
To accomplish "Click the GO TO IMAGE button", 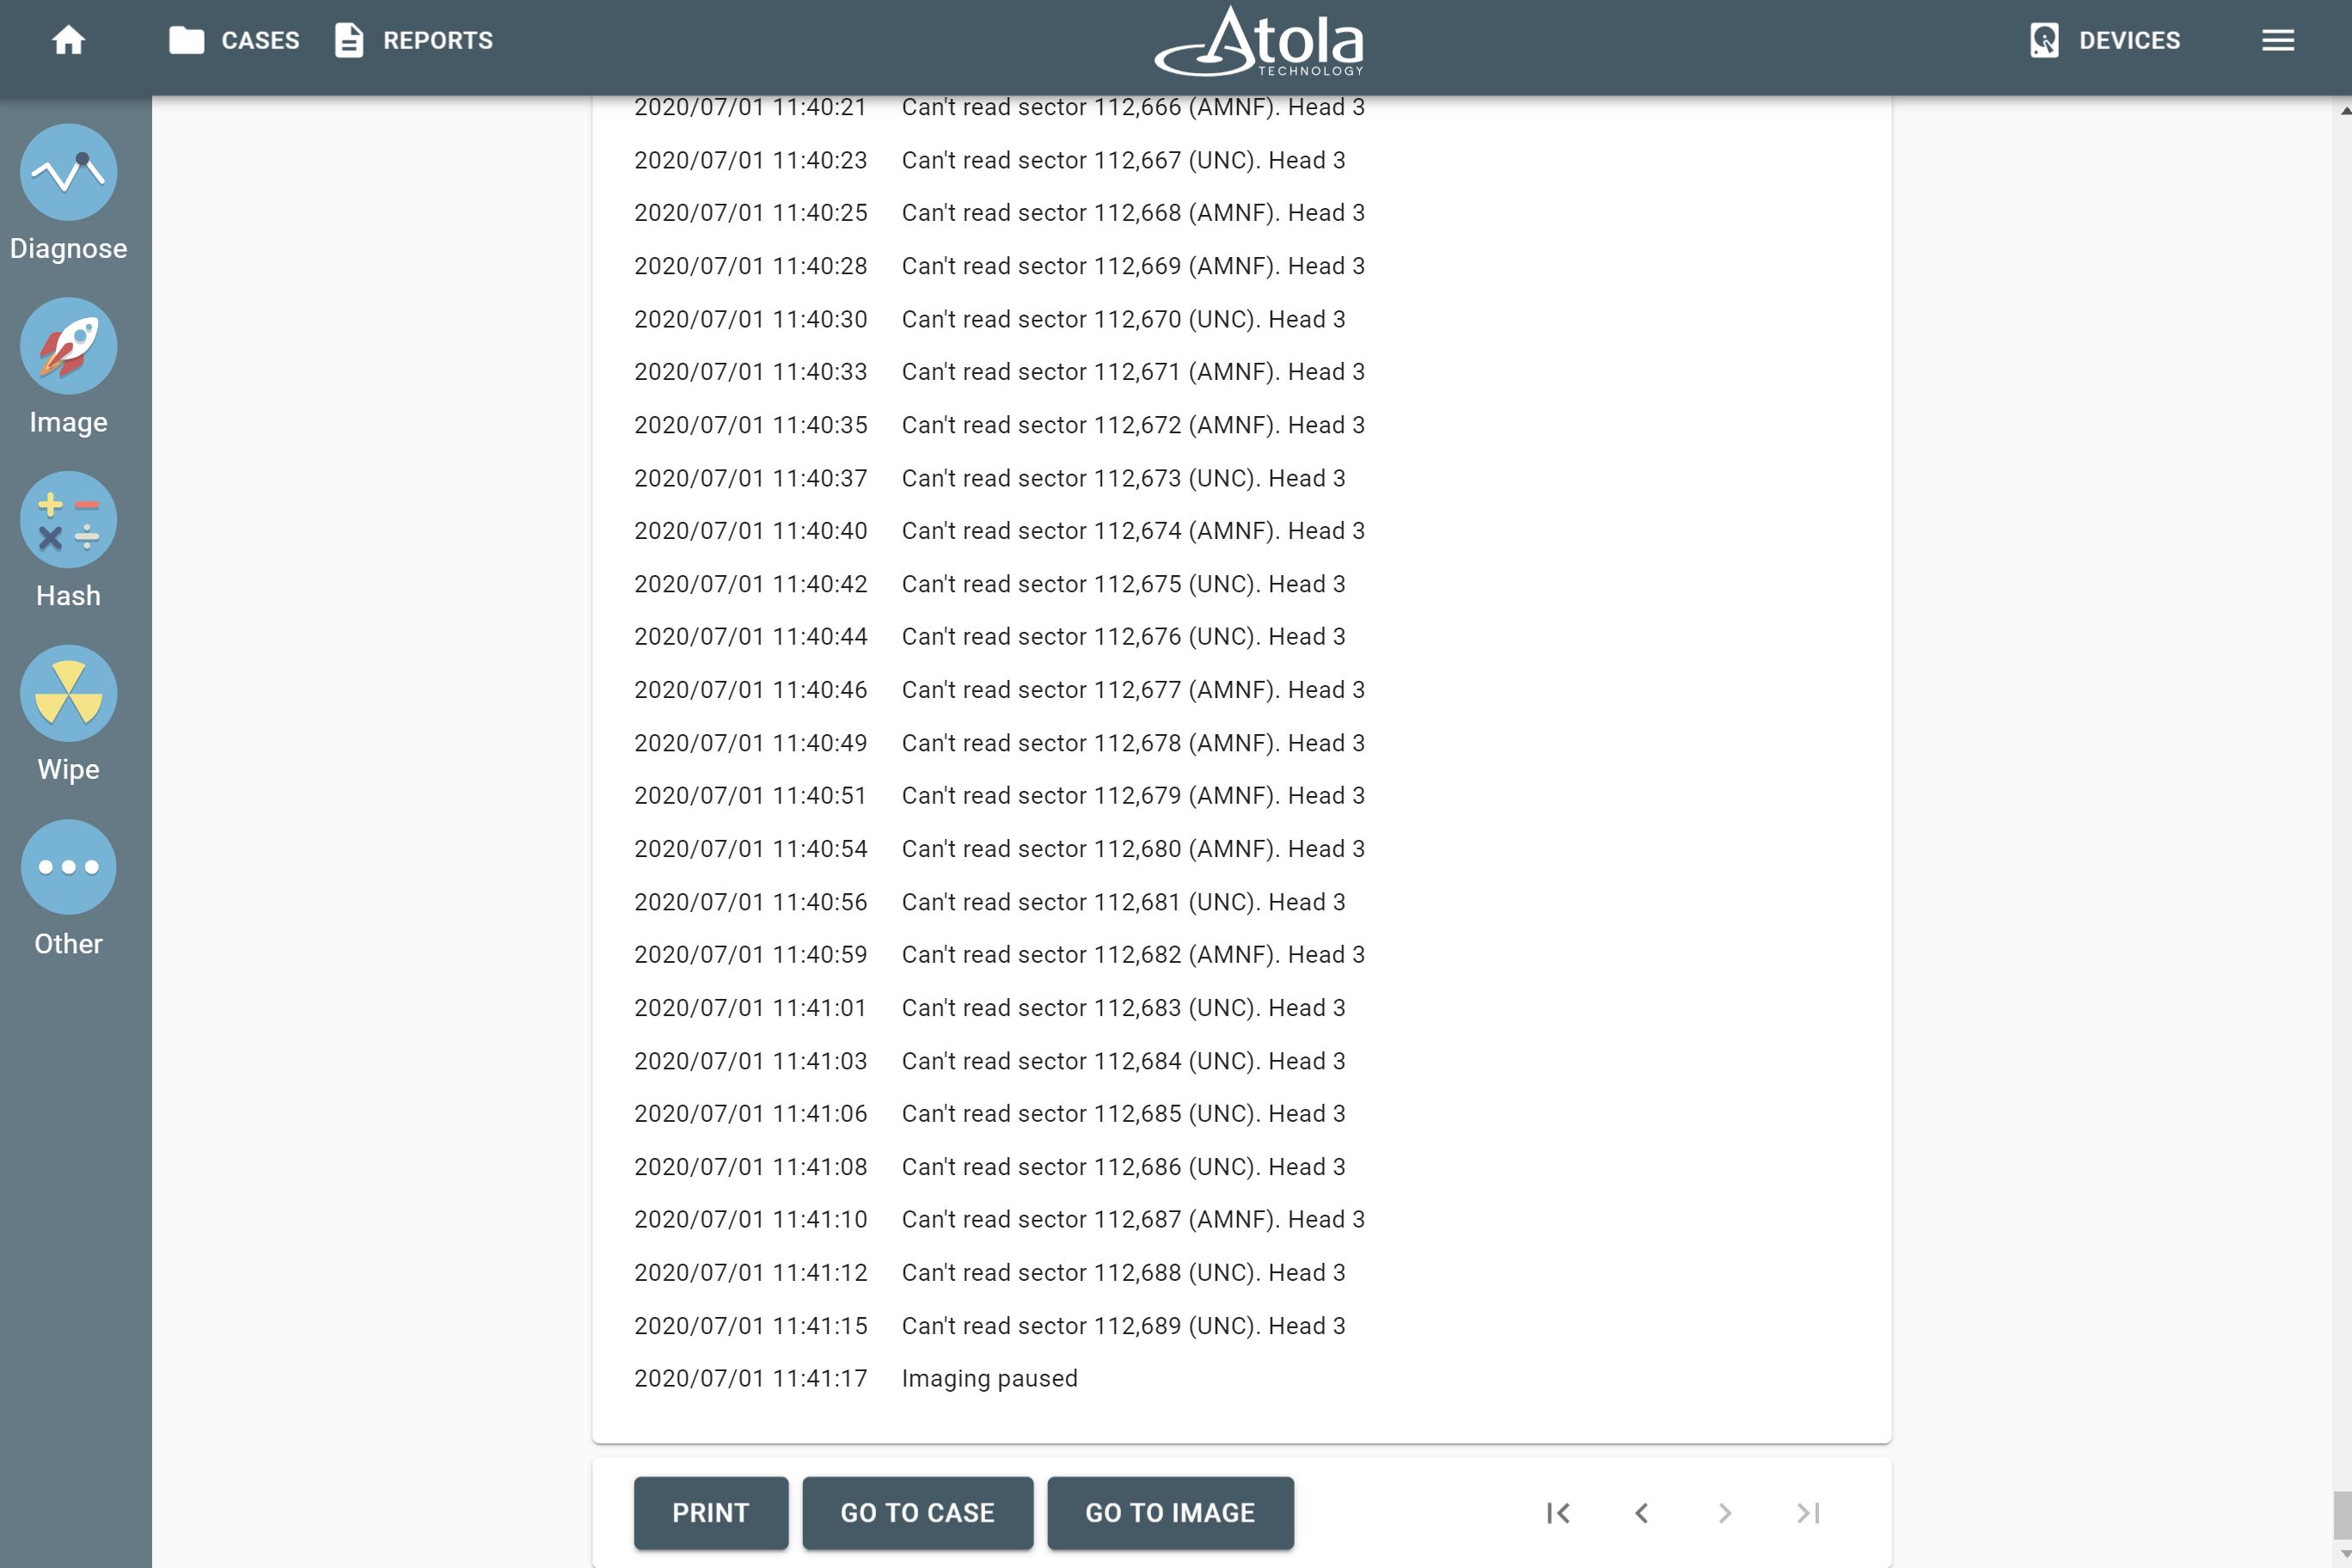I will [x=1170, y=1513].
